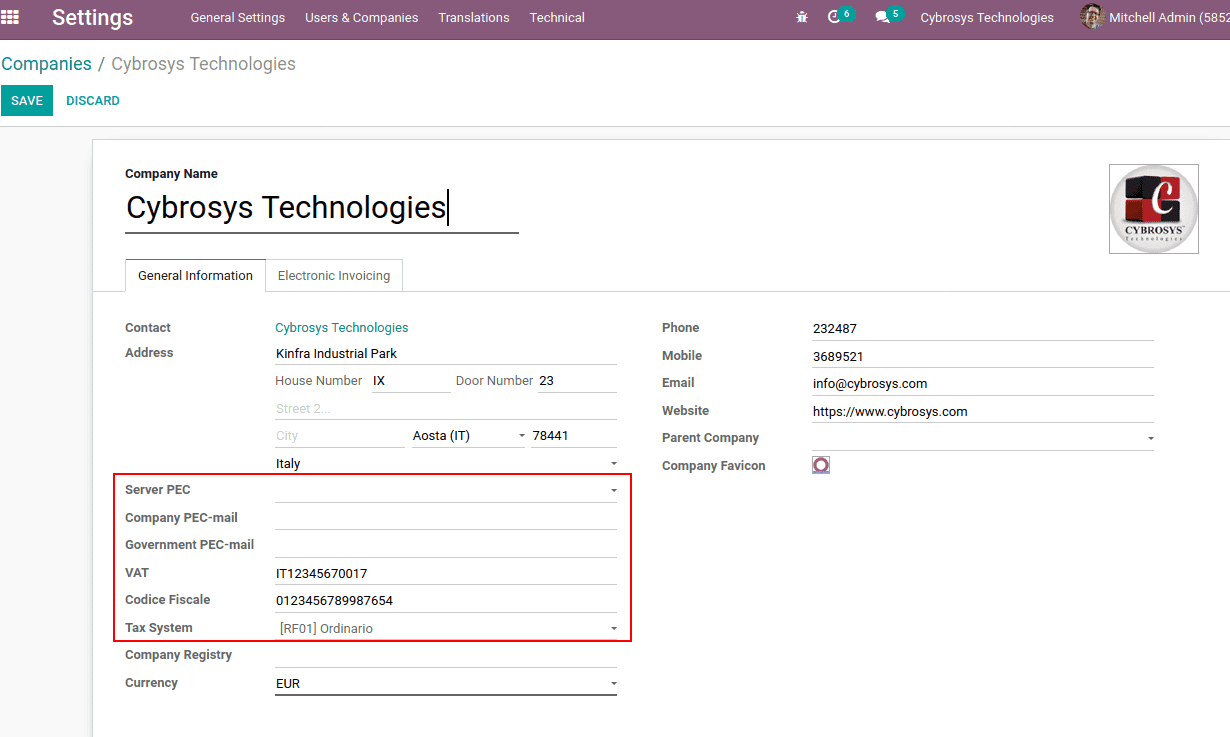Screen dimensions: 1230x737
Task: Open General Settings menu
Action: [238, 18]
